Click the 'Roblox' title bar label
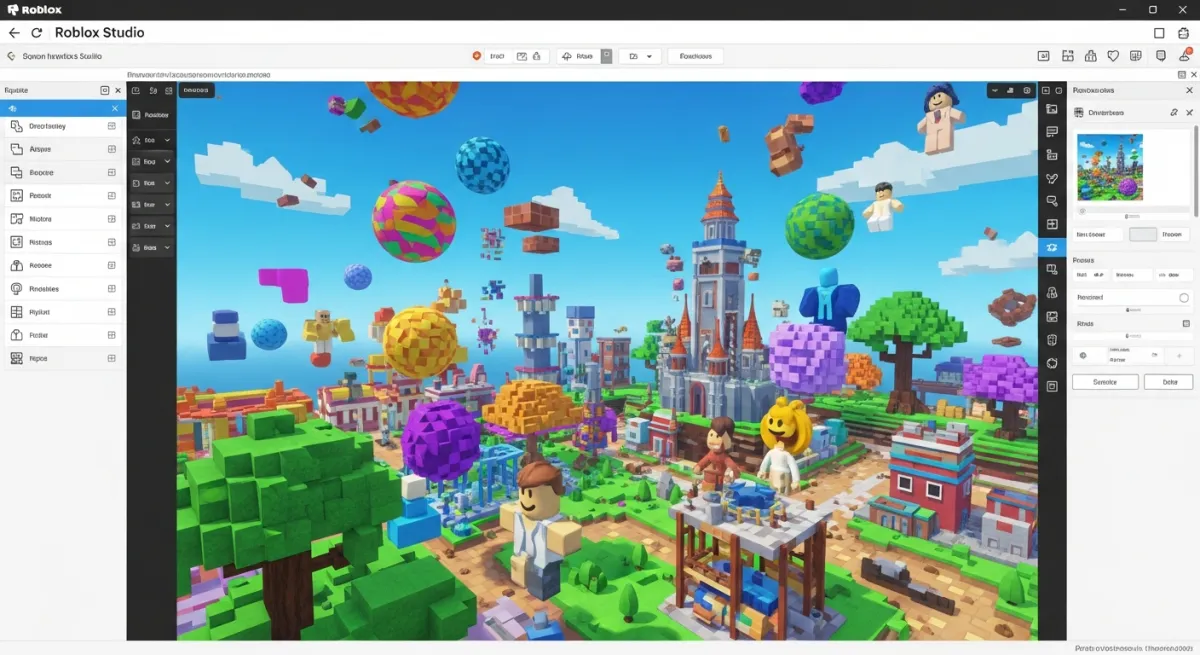 [x=34, y=9]
